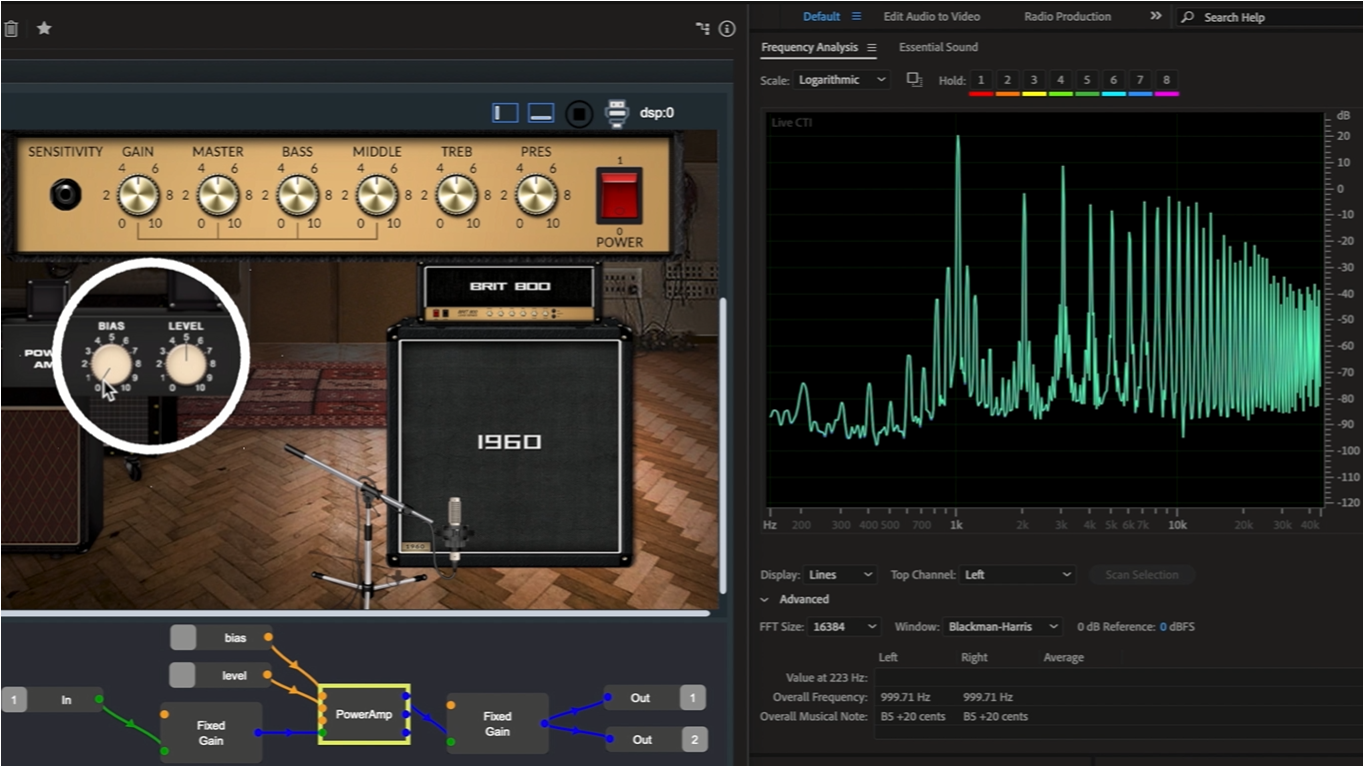The width and height of the screenshot is (1363, 766).
Task: Click the trash delete icon
Action: (10, 29)
